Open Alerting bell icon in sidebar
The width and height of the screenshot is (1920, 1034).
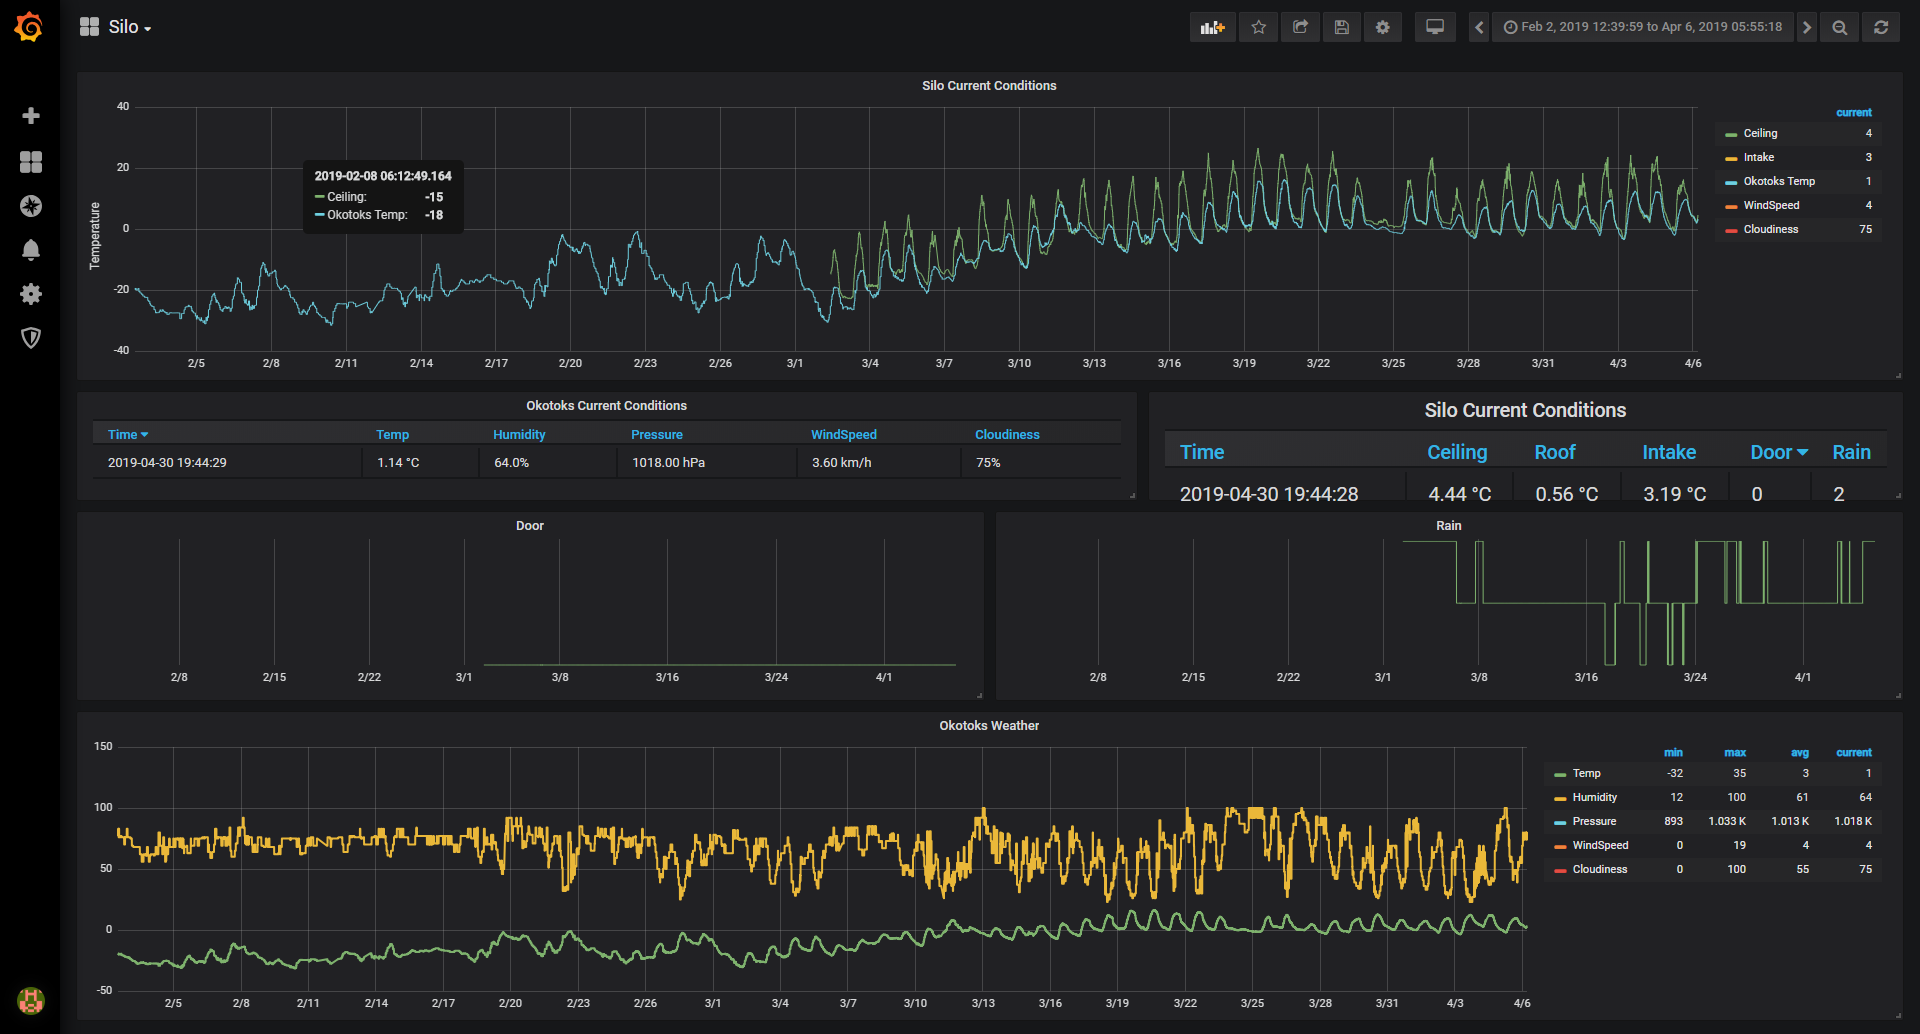[31, 249]
